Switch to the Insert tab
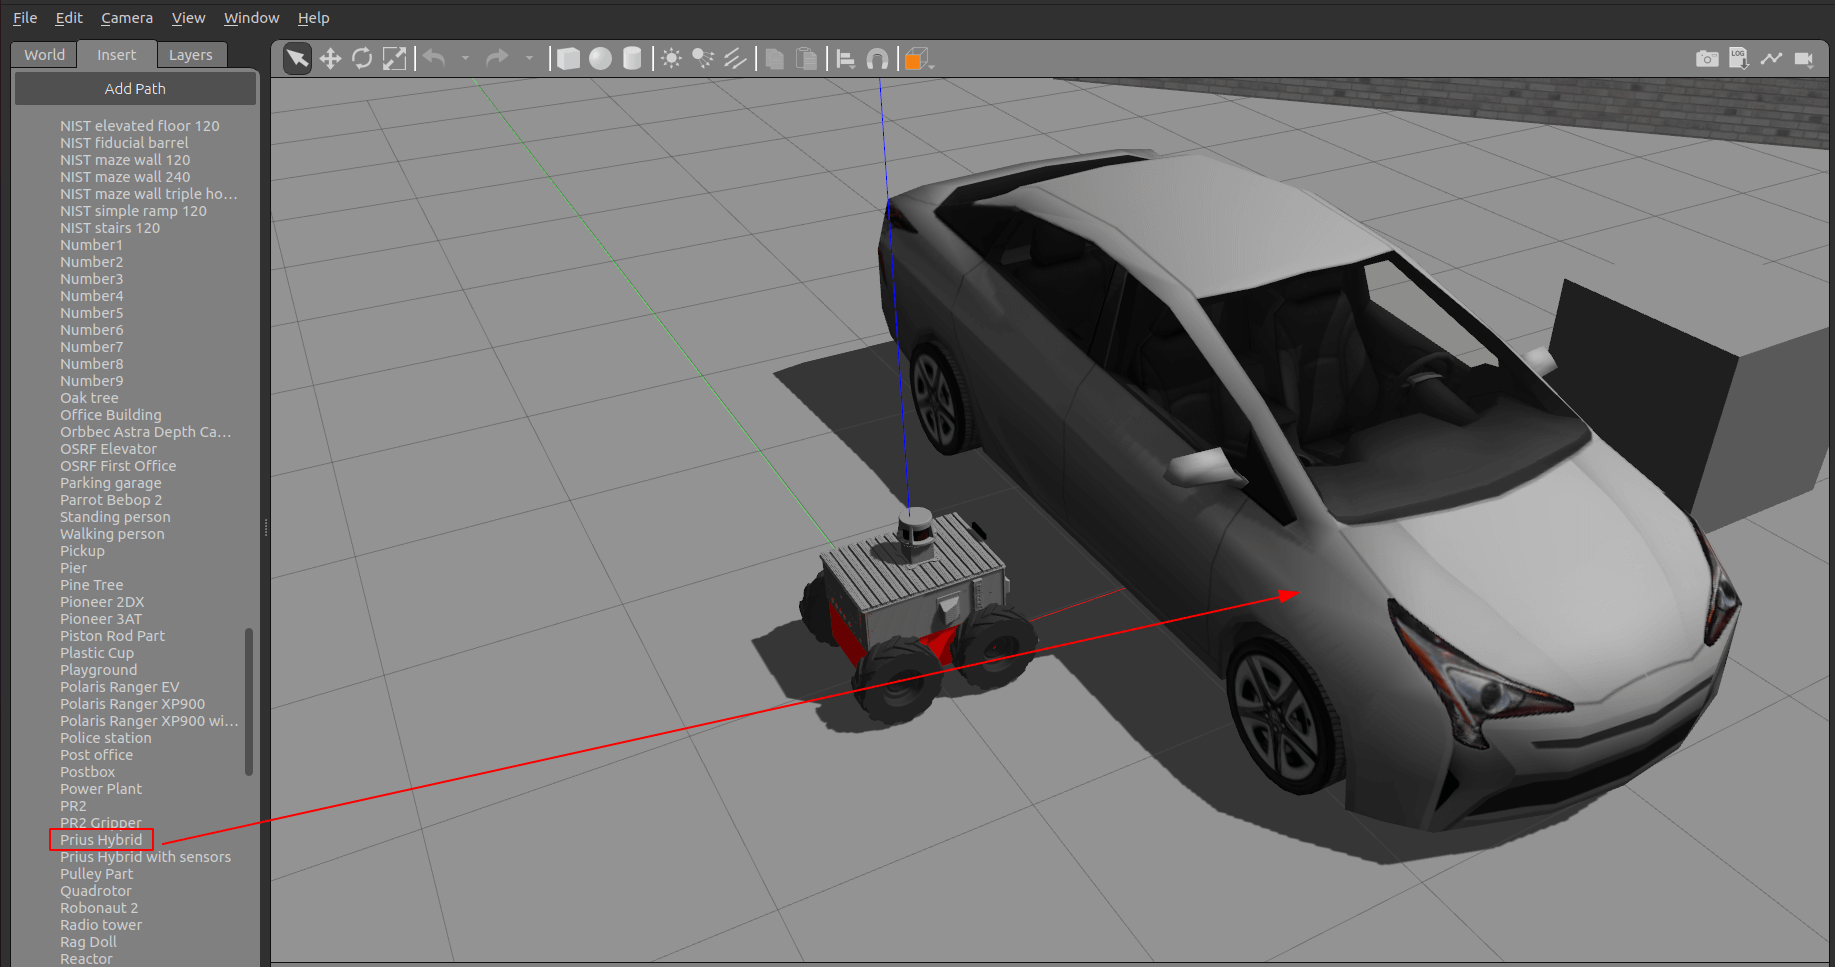 [x=117, y=55]
